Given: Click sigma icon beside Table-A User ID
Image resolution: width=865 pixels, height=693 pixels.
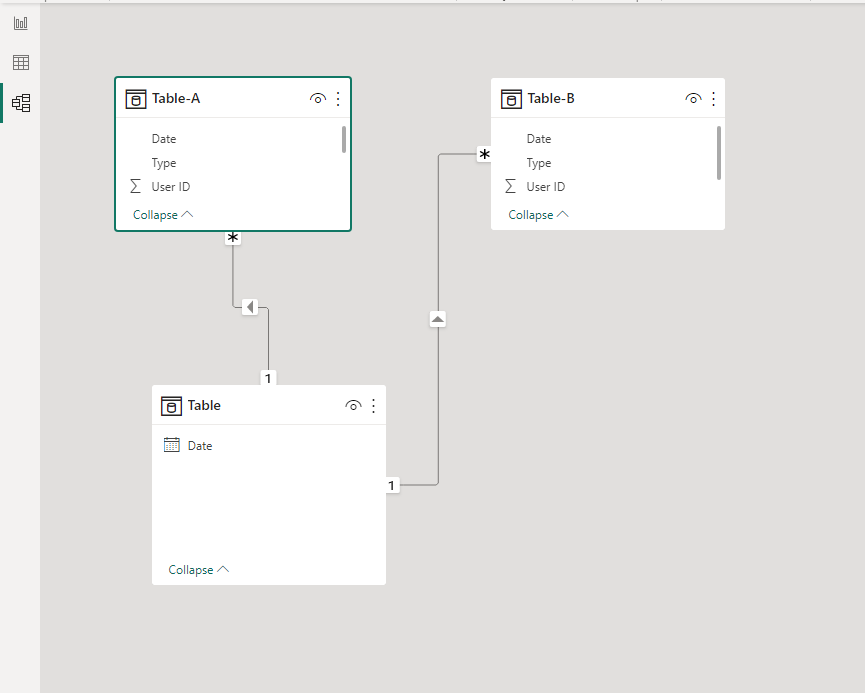Looking at the screenshot, I should (x=135, y=186).
